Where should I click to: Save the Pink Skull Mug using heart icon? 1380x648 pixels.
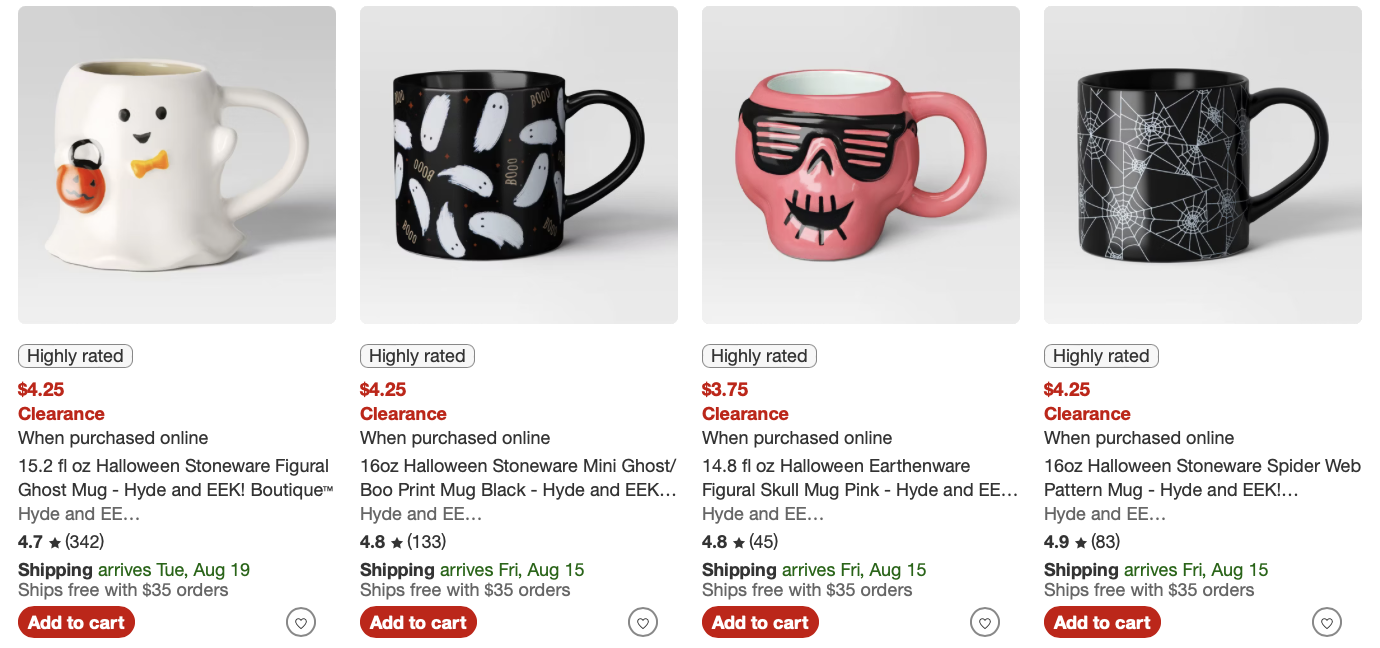click(x=985, y=623)
